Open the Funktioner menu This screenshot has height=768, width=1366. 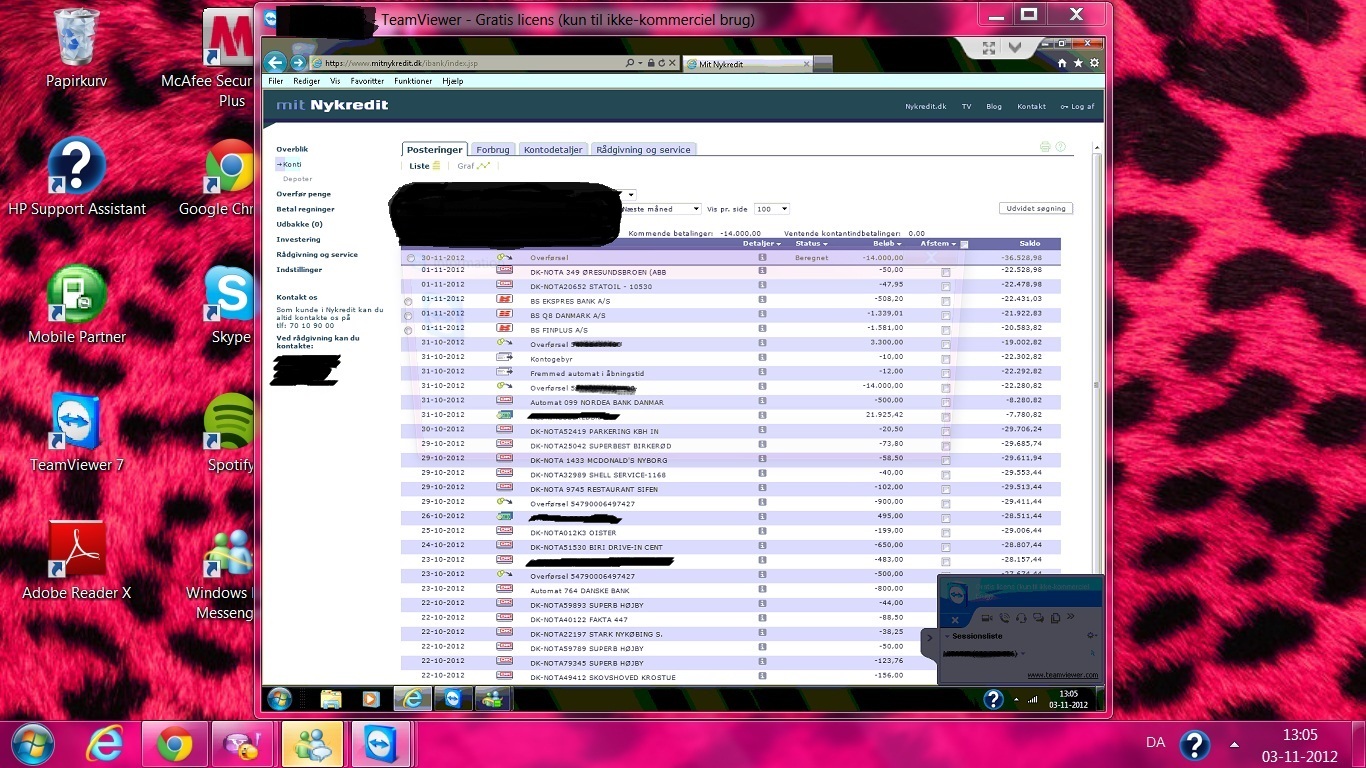tap(413, 81)
